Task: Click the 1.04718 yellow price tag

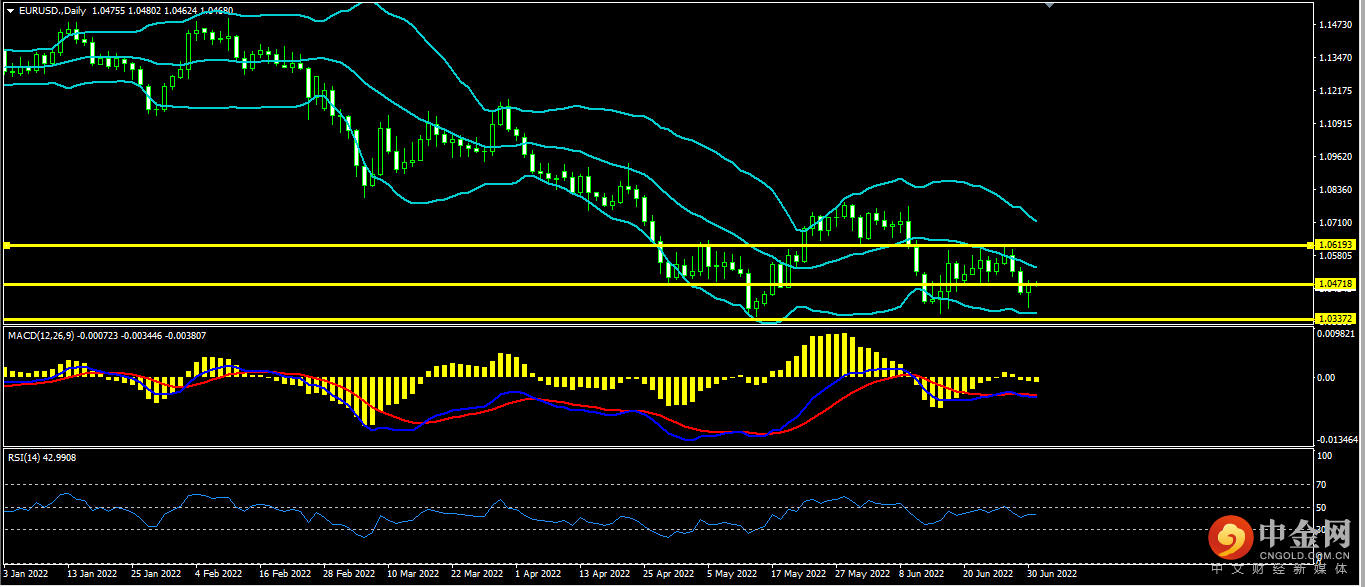Action: point(1336,285)
